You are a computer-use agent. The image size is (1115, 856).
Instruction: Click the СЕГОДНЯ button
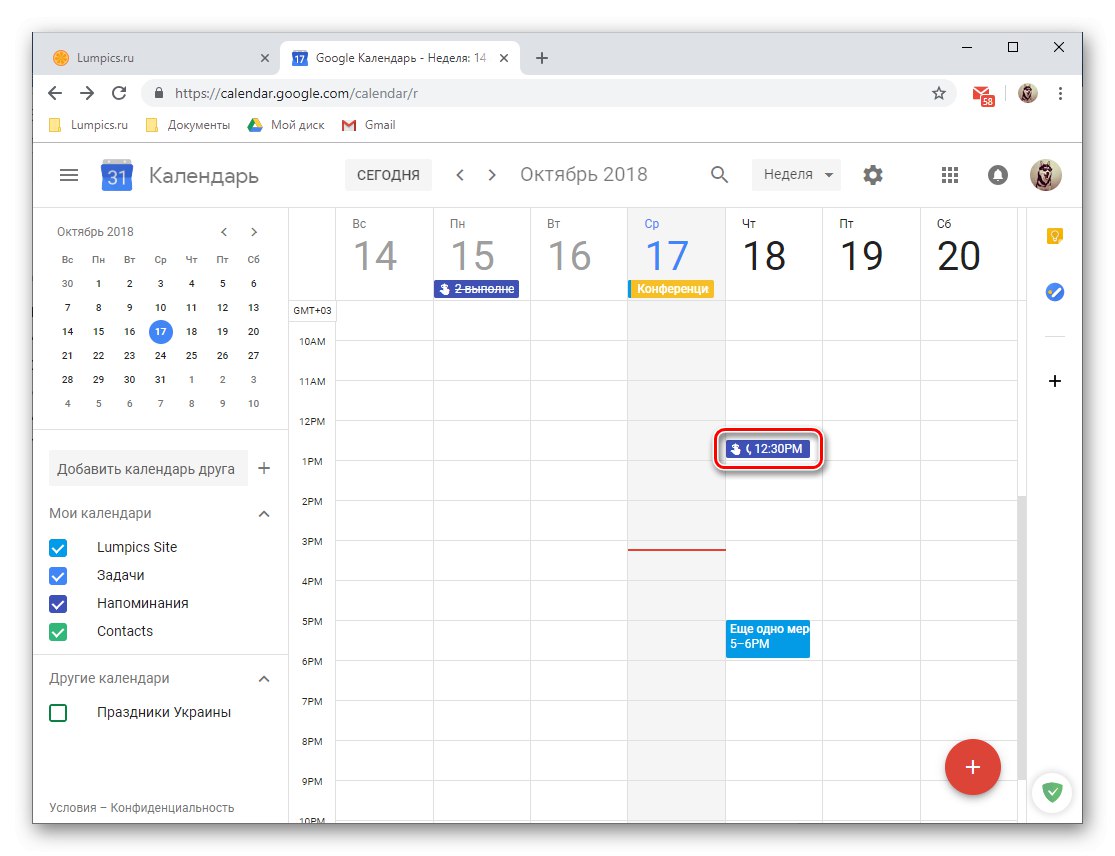point(388,175)
